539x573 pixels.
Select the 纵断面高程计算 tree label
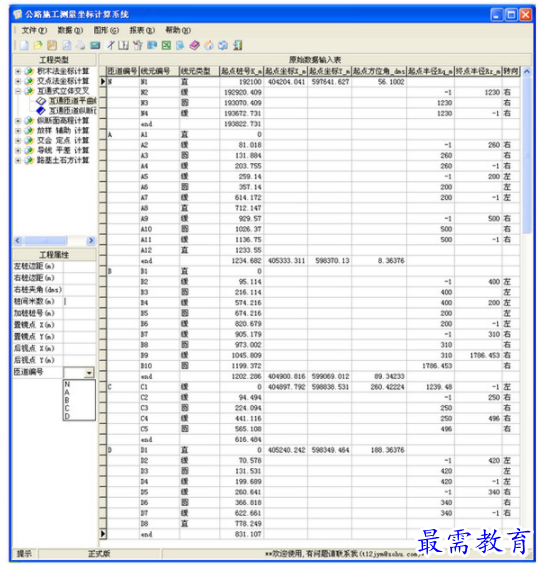(x=63, y=121)
